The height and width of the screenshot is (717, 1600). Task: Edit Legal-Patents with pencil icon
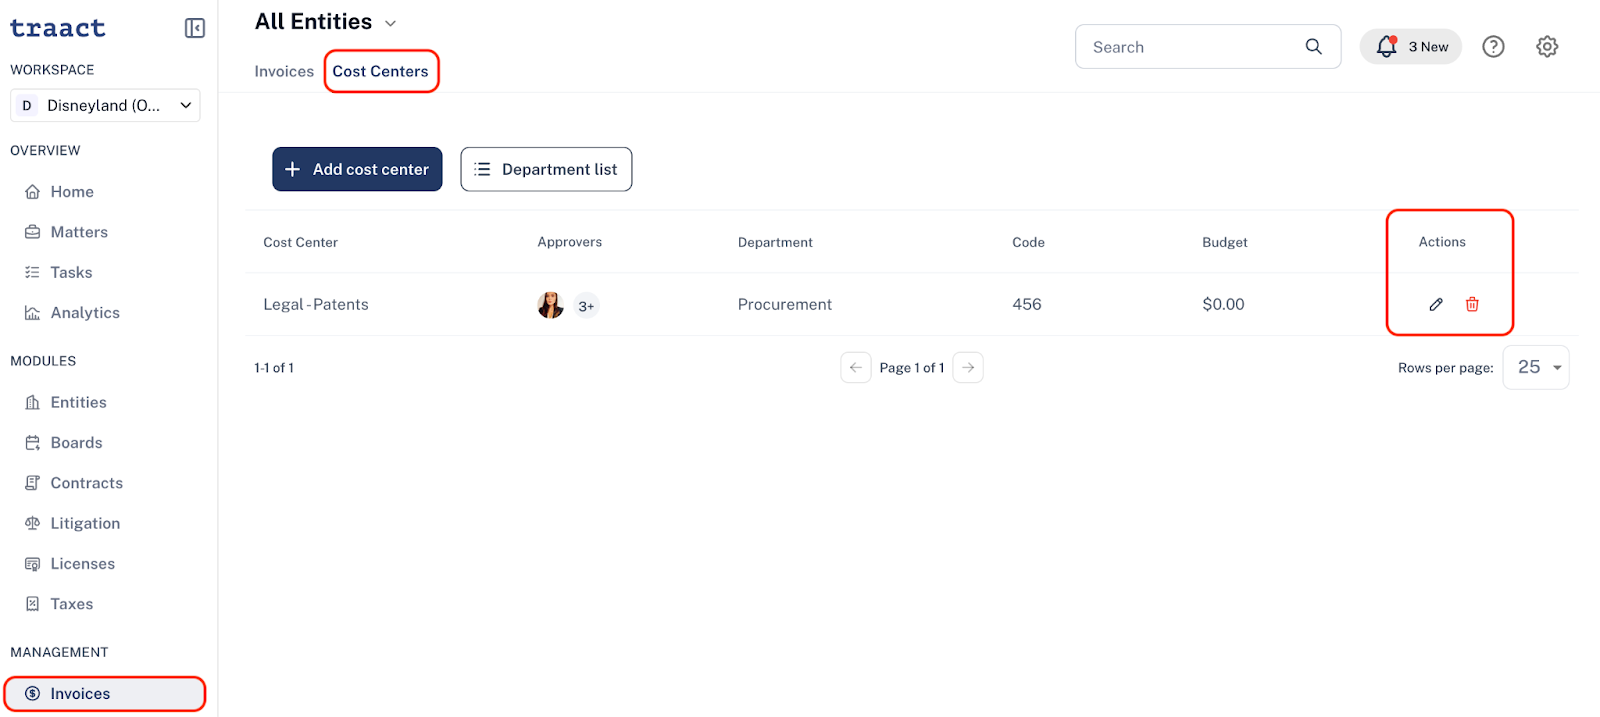tap(1436, 304)
